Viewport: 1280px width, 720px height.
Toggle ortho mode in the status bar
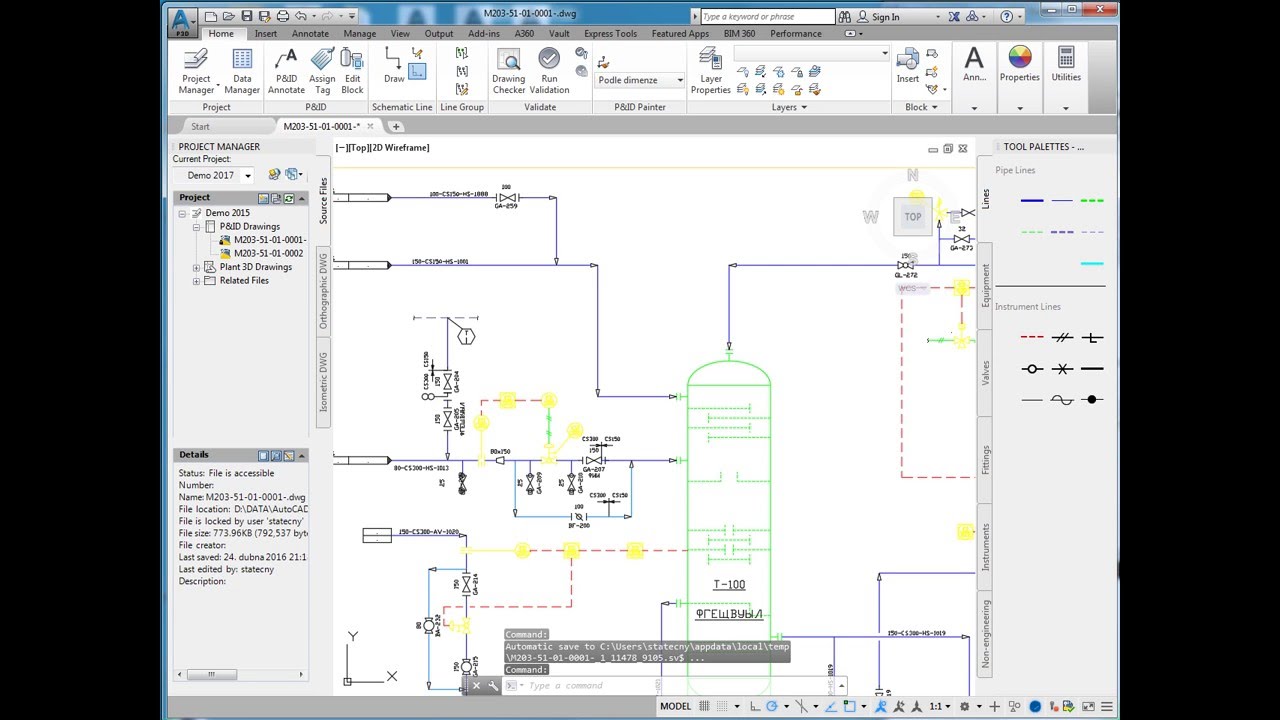pos(755,706)
